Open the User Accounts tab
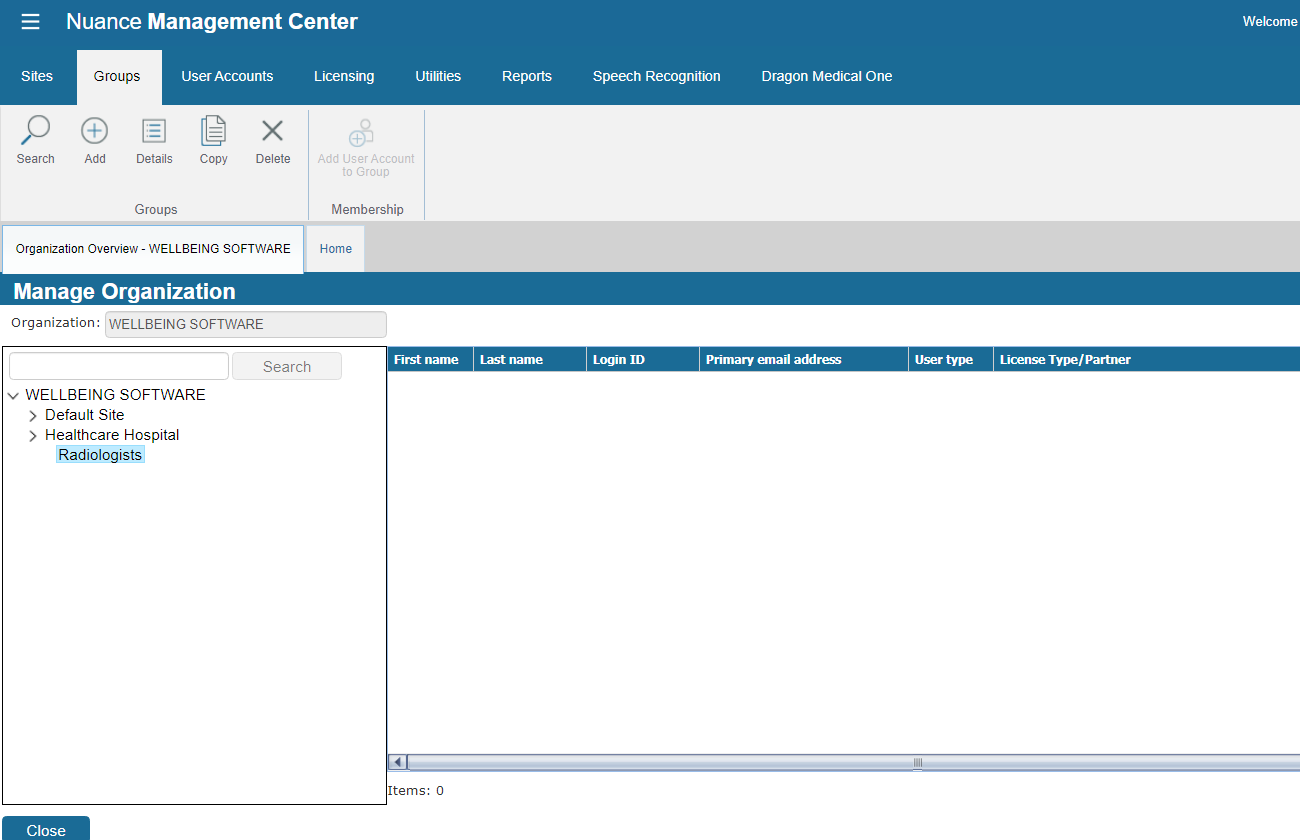 (x=227, y=76)
